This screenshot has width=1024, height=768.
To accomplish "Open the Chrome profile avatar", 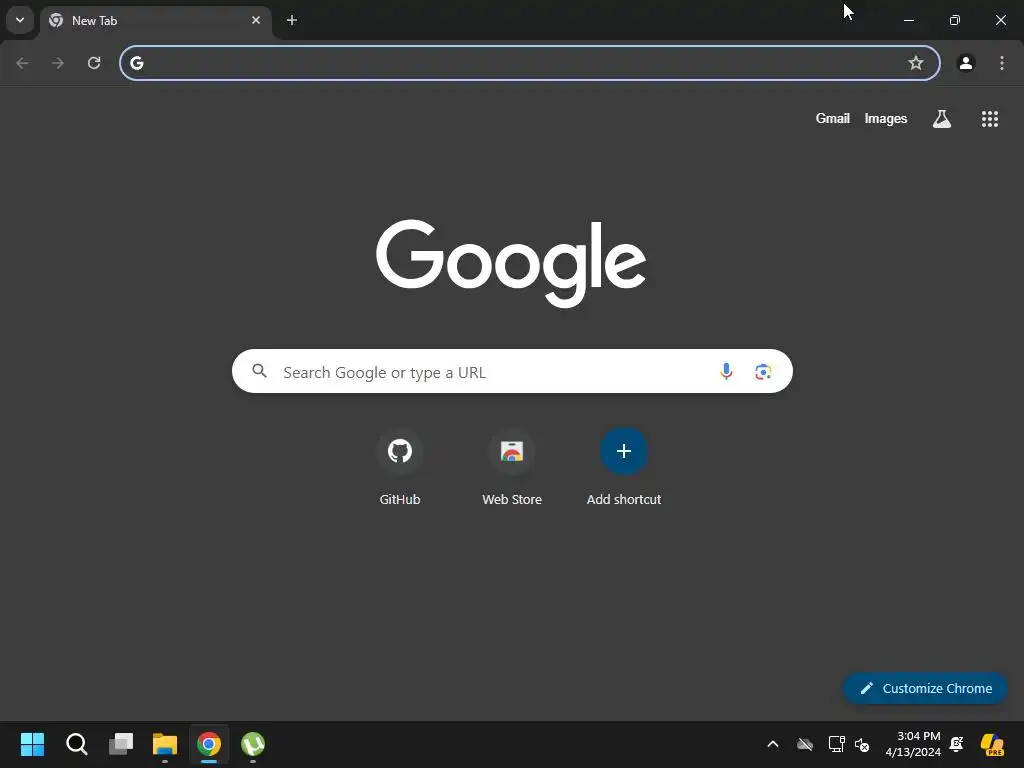I will [x=966, y=63].
